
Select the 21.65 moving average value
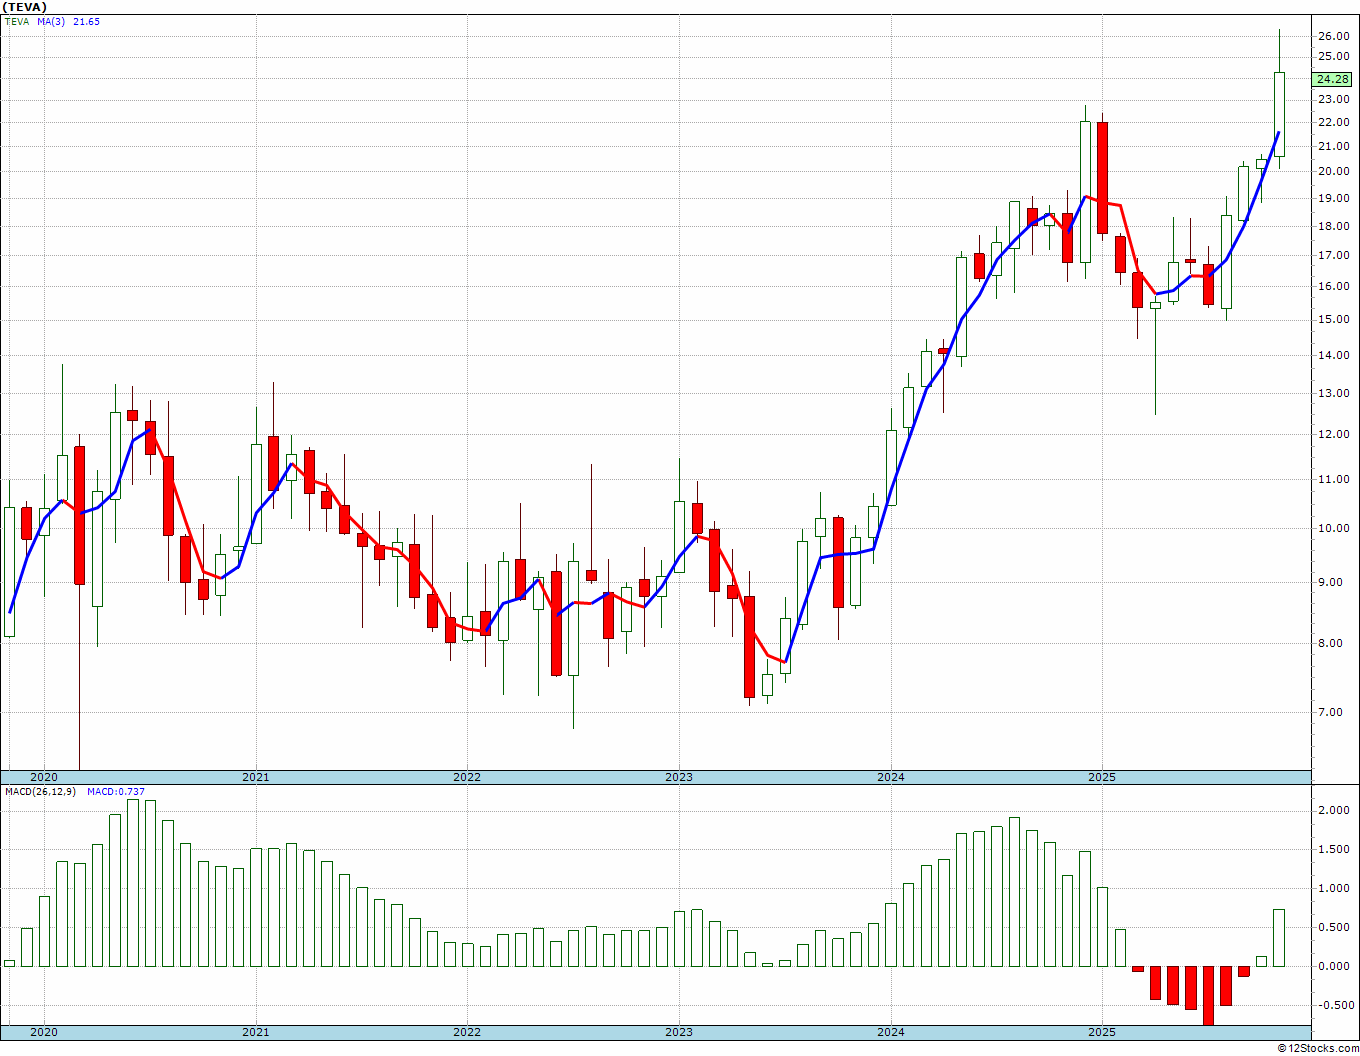pyautogui.click(x=86, y=21)
